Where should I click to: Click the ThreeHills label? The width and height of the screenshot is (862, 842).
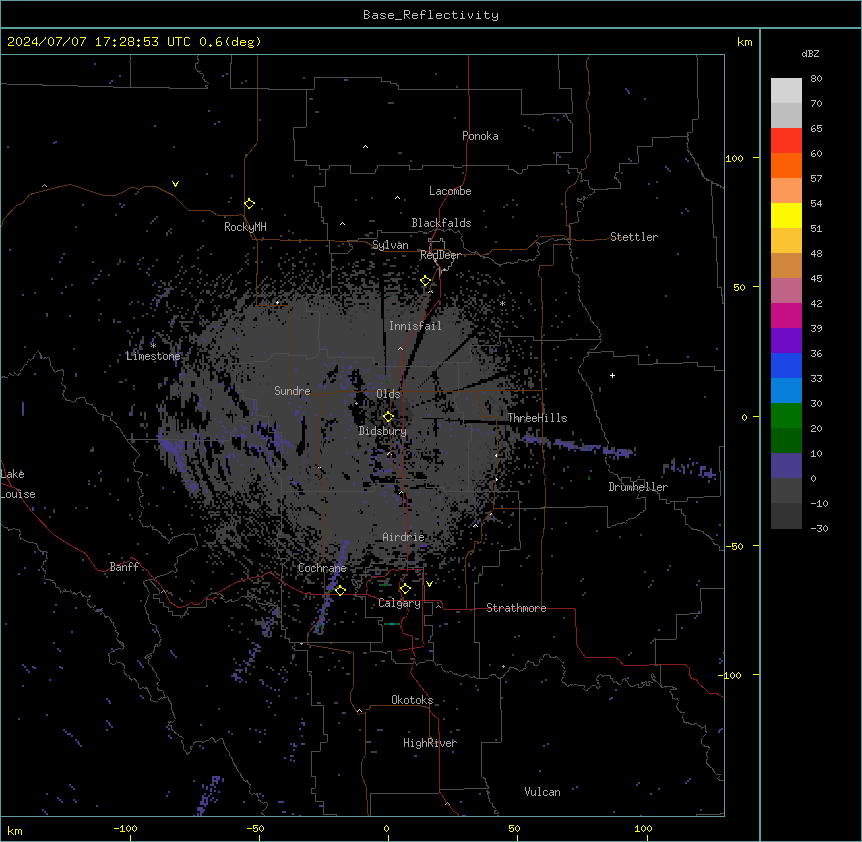[x=537, y=418]
